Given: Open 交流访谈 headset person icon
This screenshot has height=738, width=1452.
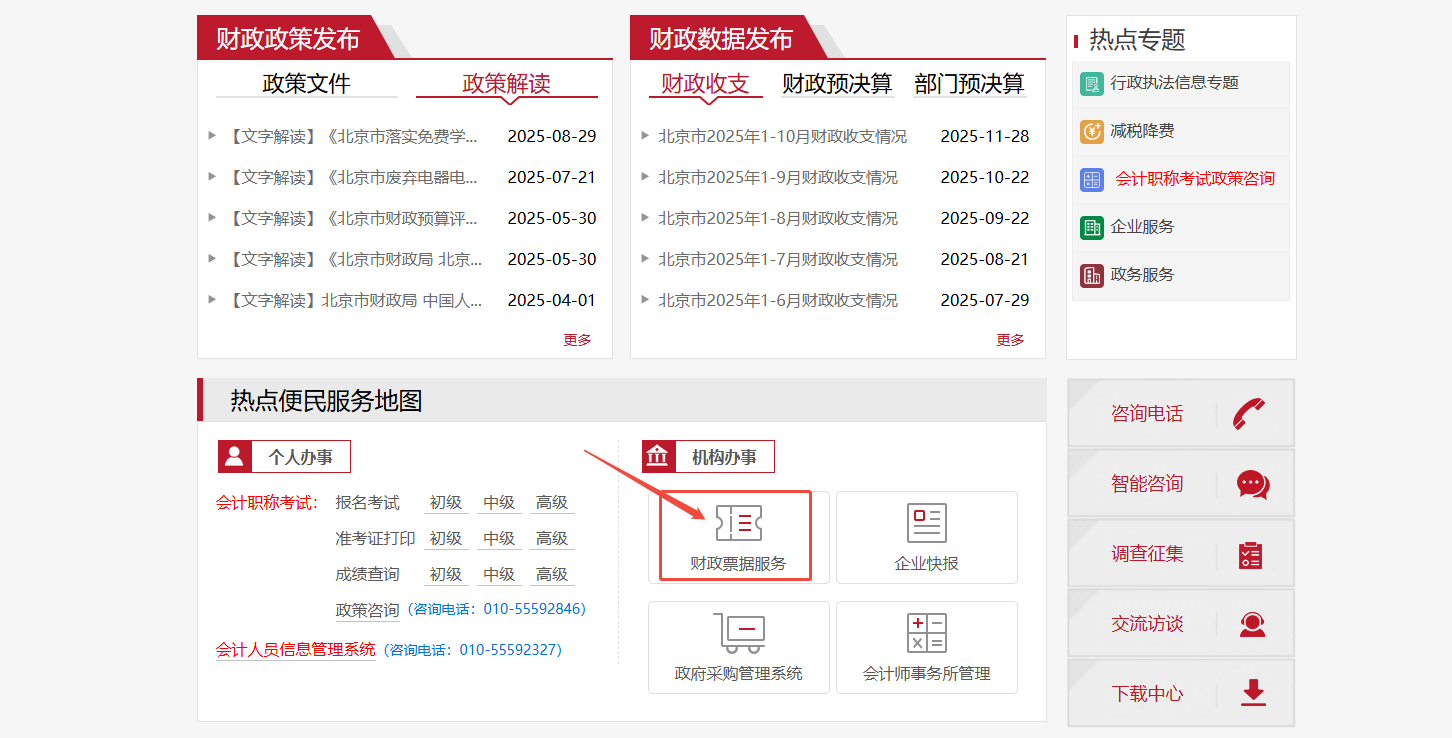Looking at the screenshot, I should point(1252,624).
